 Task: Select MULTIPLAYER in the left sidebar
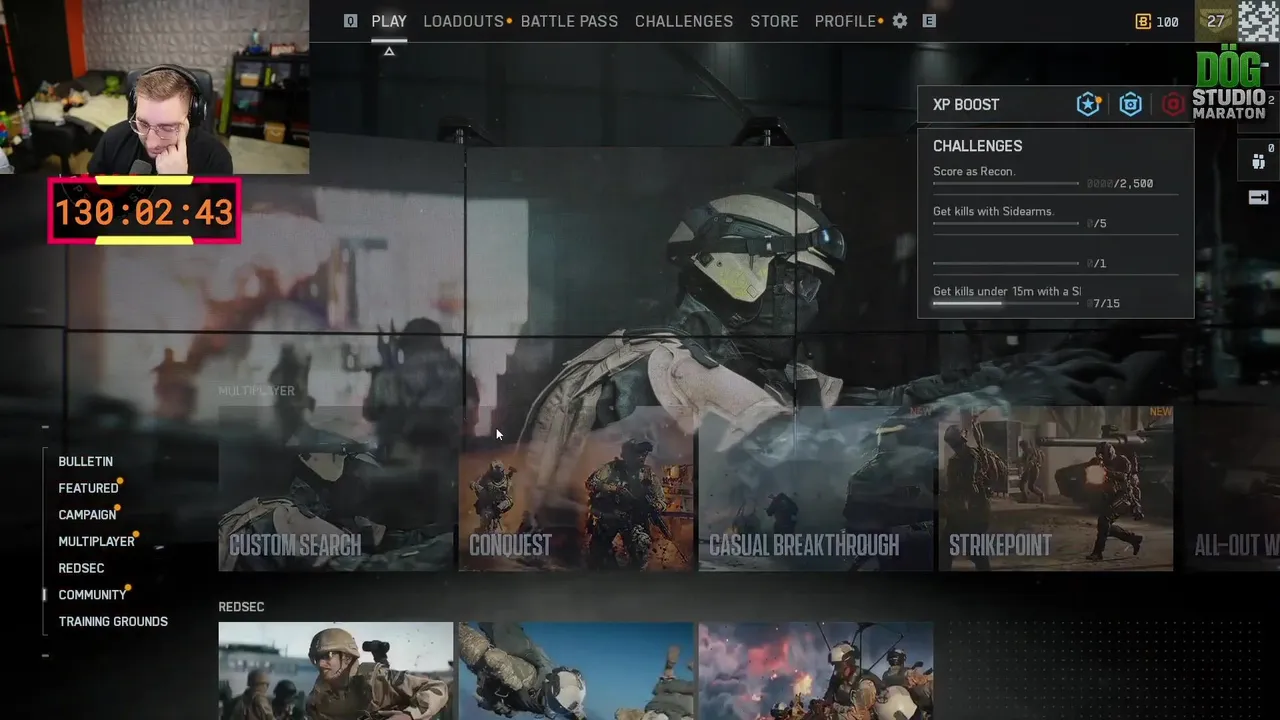(x=96, y=542)
